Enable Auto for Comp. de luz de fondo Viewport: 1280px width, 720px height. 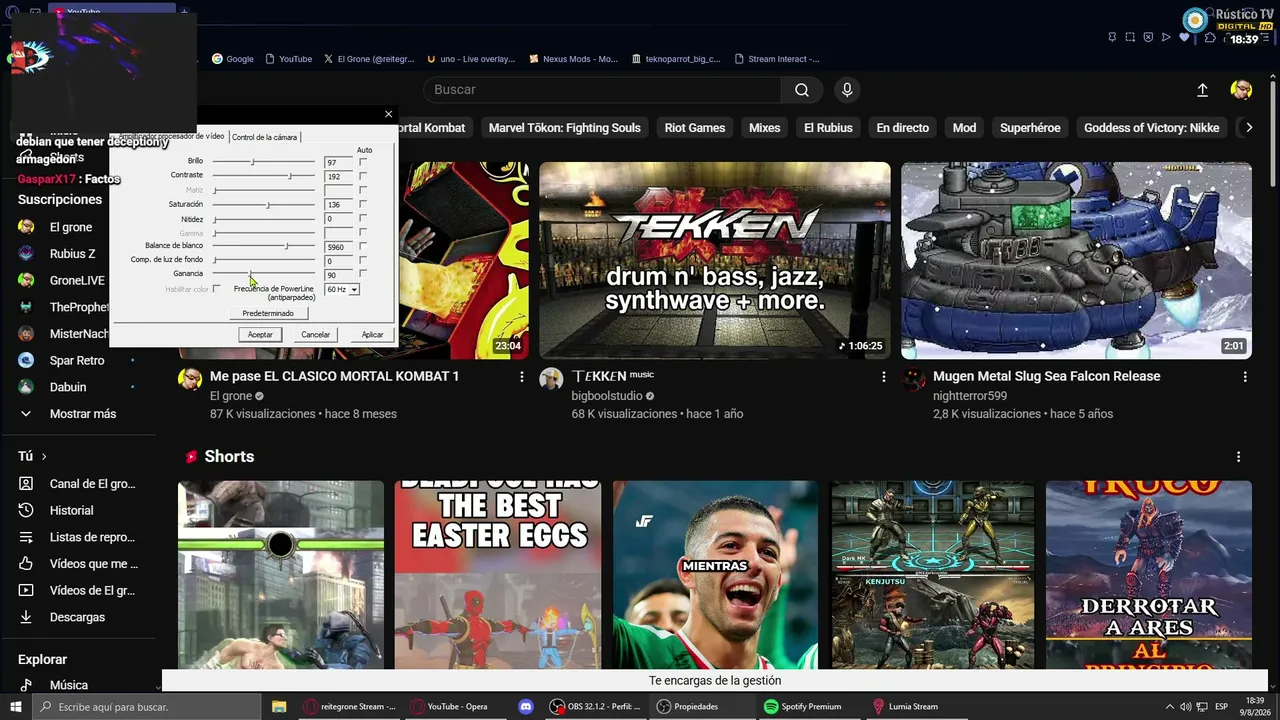pyautogui.click(x=363, y=260)
